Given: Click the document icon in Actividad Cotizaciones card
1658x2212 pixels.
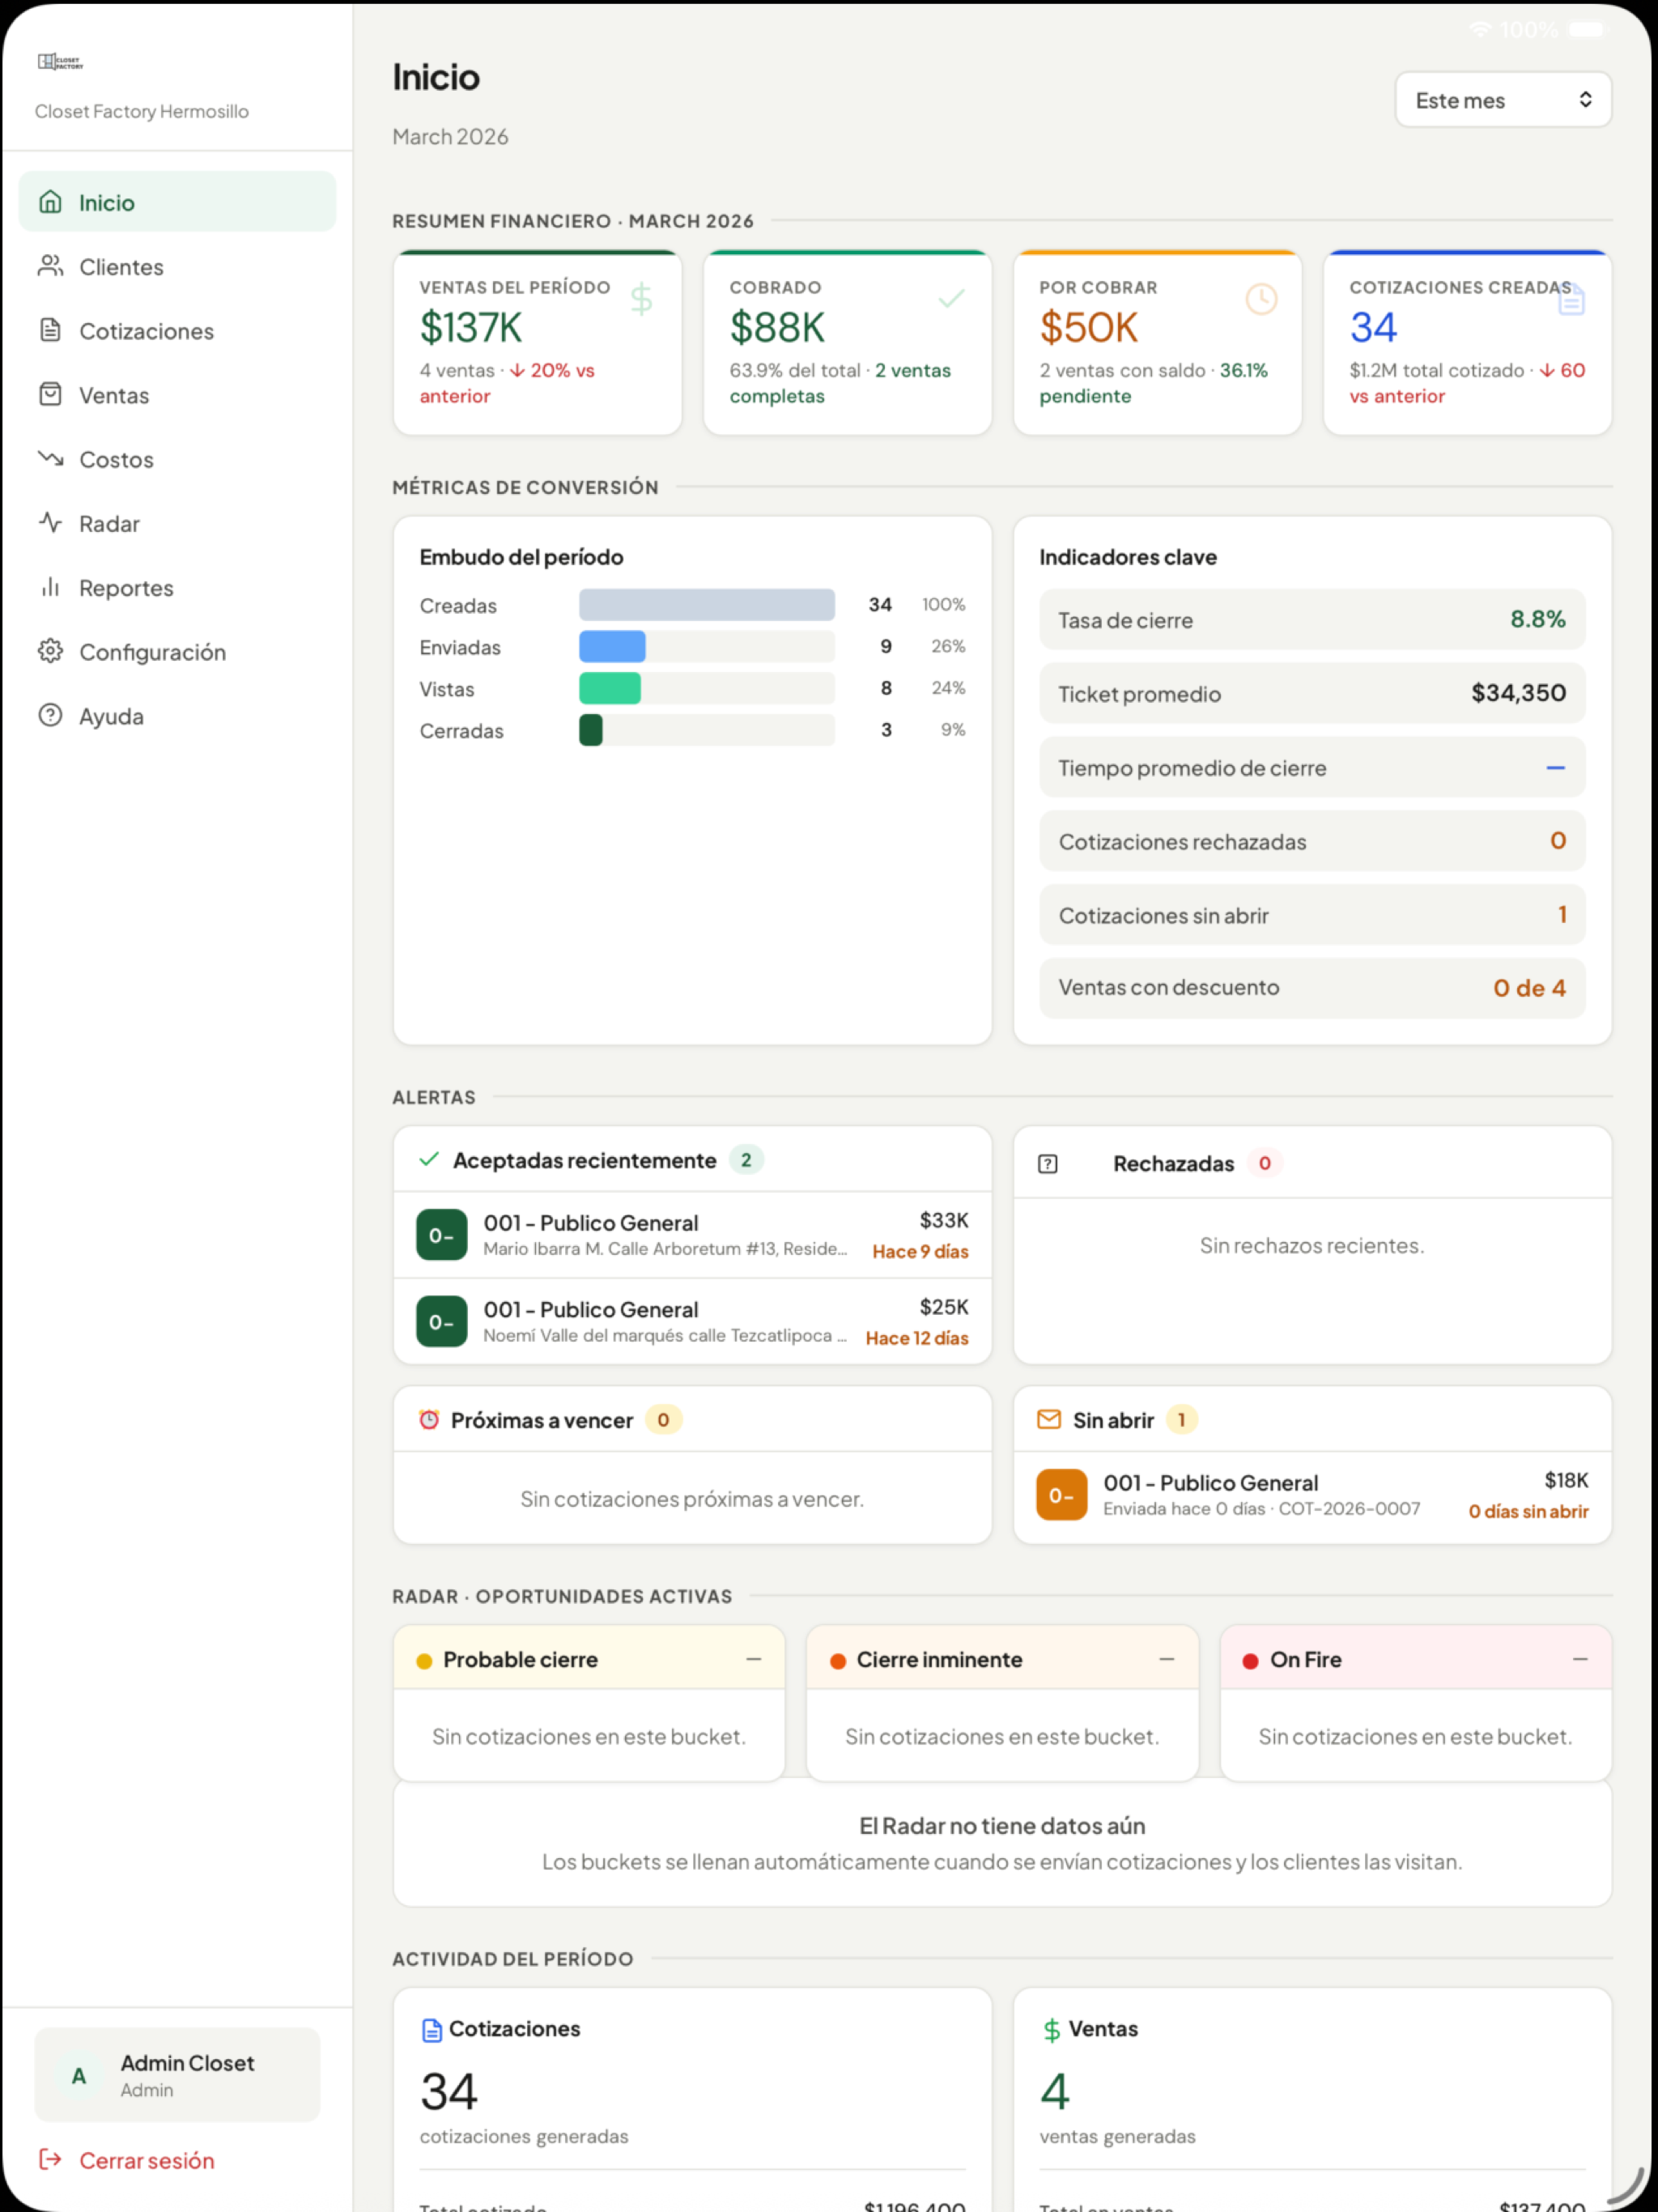Looking at the screenshot, I should 432,2029.
